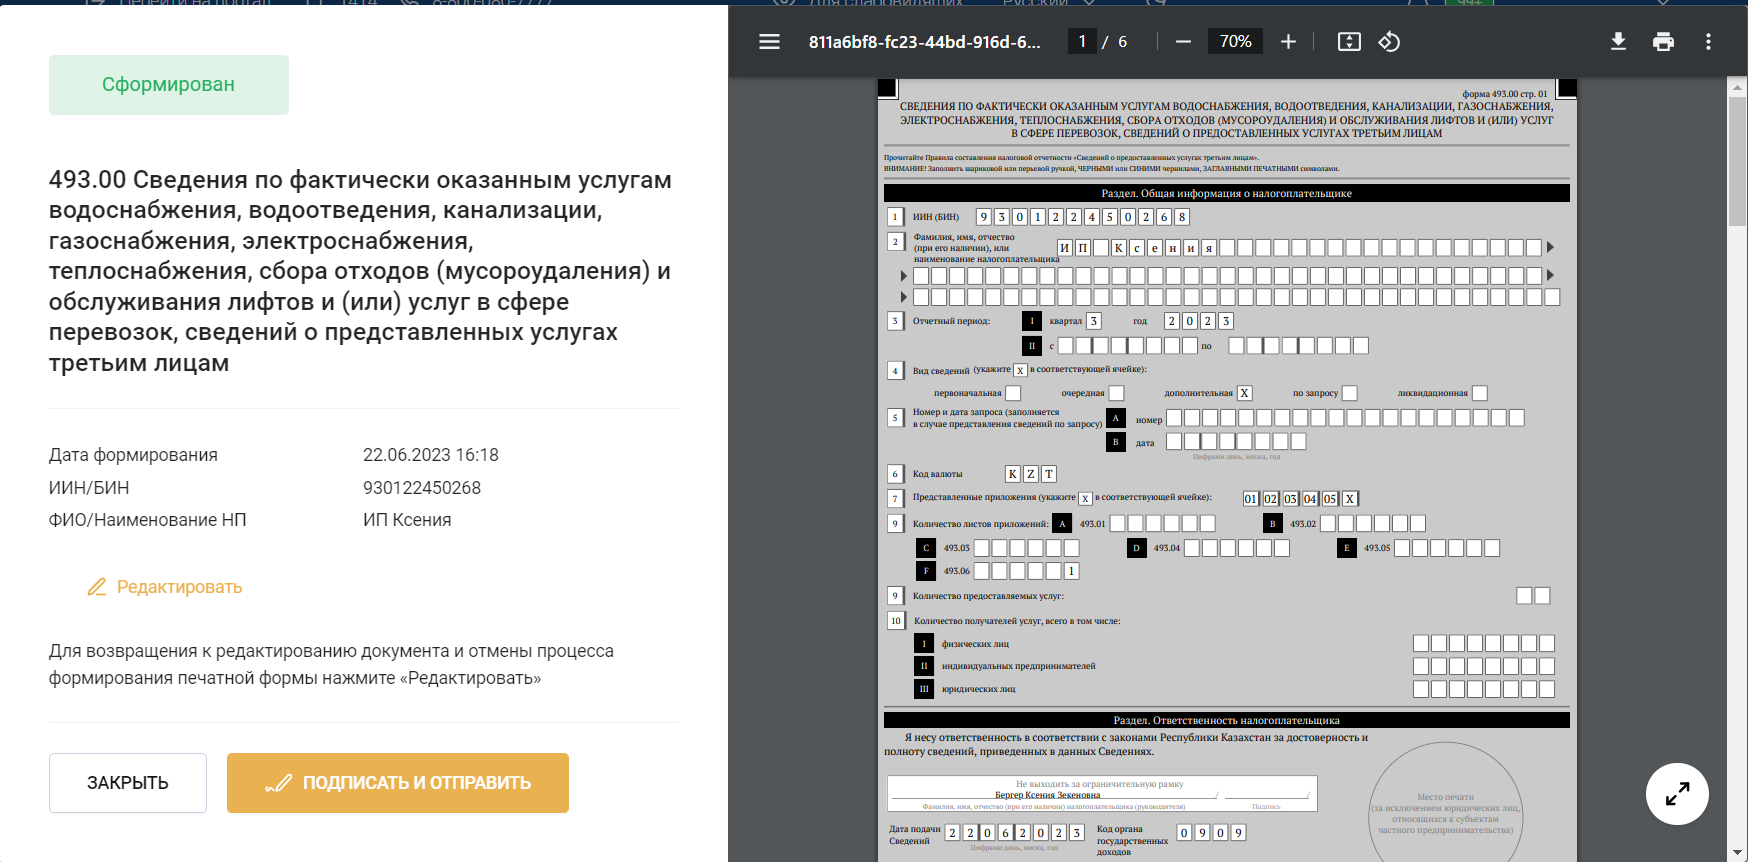Click the первоначальная checkbox in the PDF
This screenshot has height=862, width=1748.
click(1013, 393)
